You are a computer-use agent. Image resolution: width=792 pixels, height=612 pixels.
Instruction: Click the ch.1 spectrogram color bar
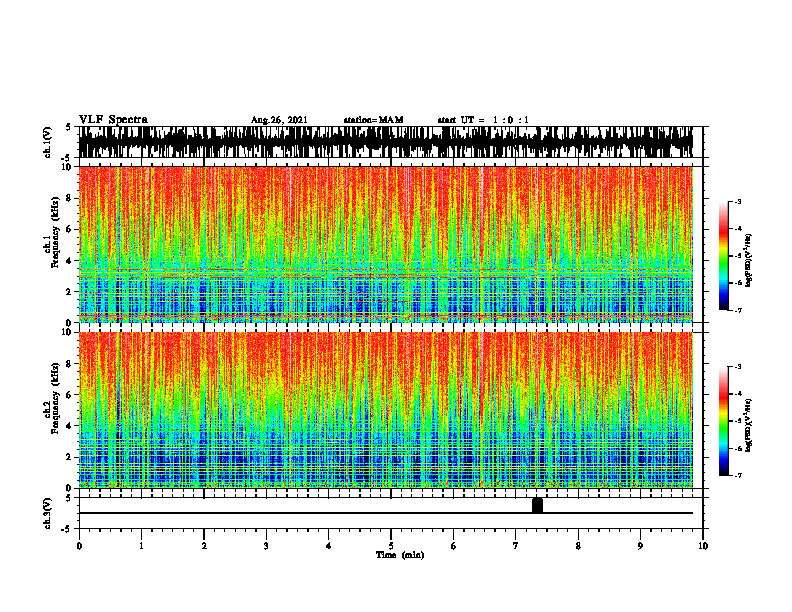724,255
